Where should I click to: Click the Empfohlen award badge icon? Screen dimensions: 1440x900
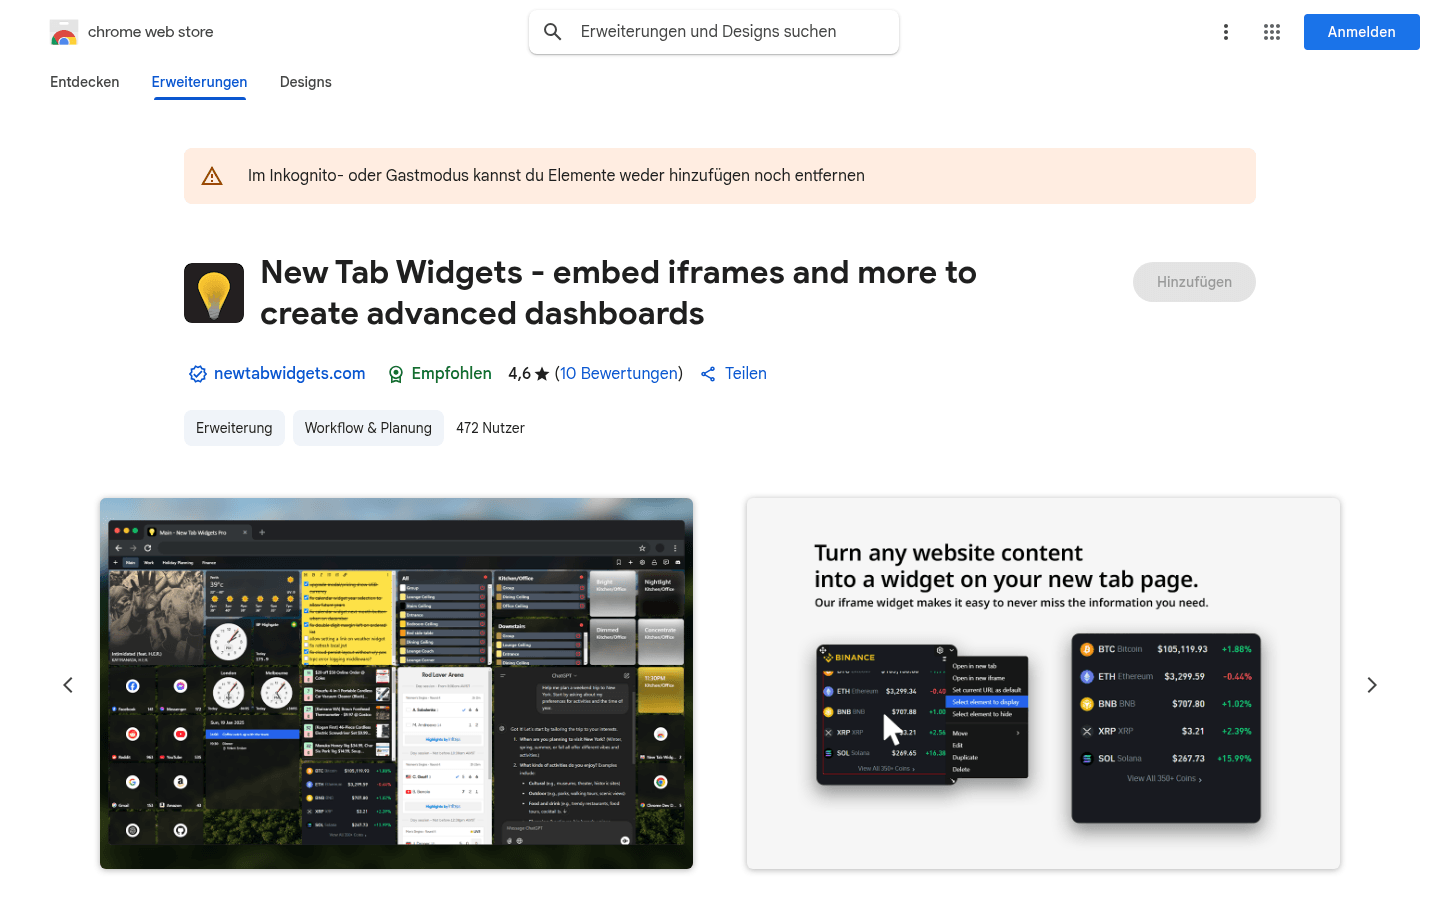tap(396, 374)
